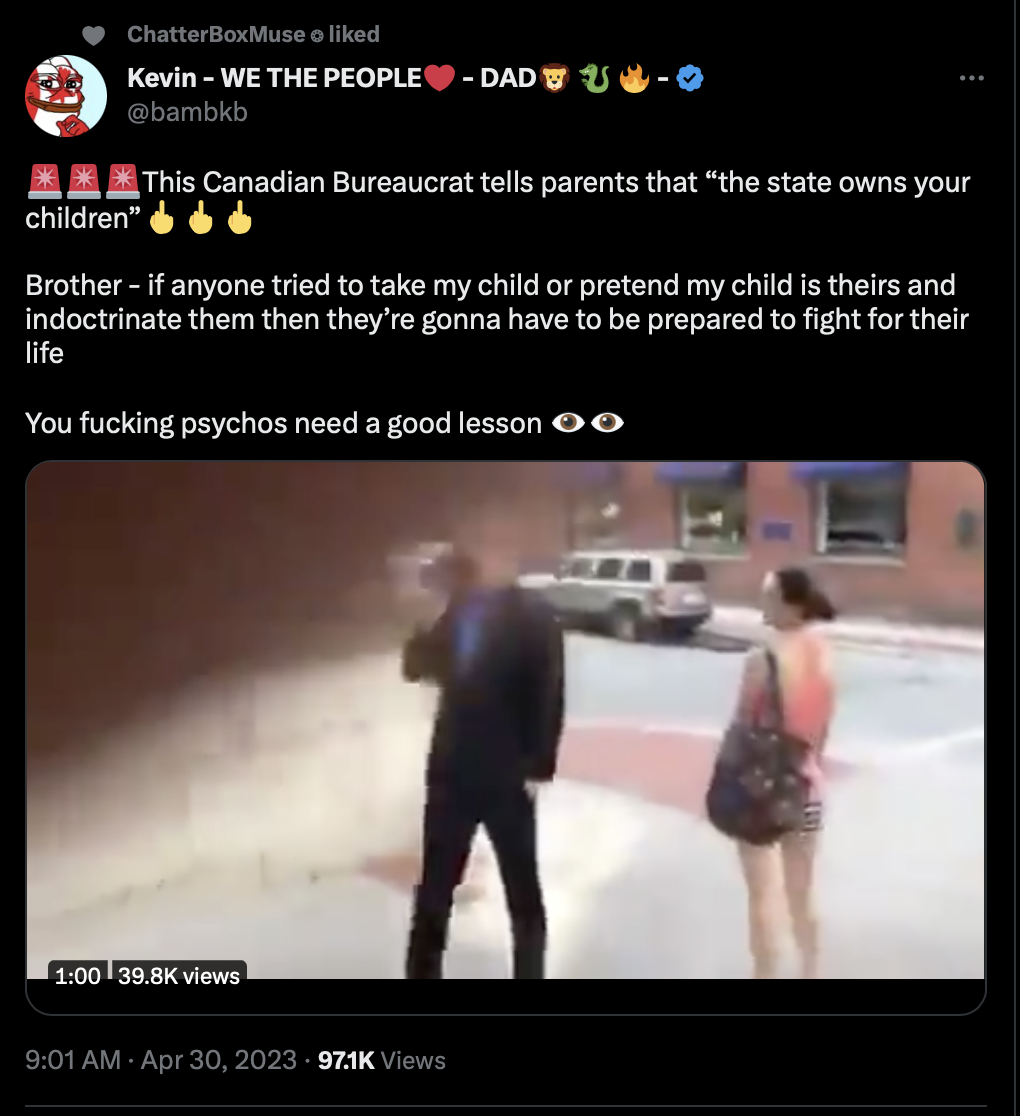Viewport: 1020px width, 1116px height.
Task: Click the lion emoji beside DAD
Action: pyautogui.click(x=554, y=78)
